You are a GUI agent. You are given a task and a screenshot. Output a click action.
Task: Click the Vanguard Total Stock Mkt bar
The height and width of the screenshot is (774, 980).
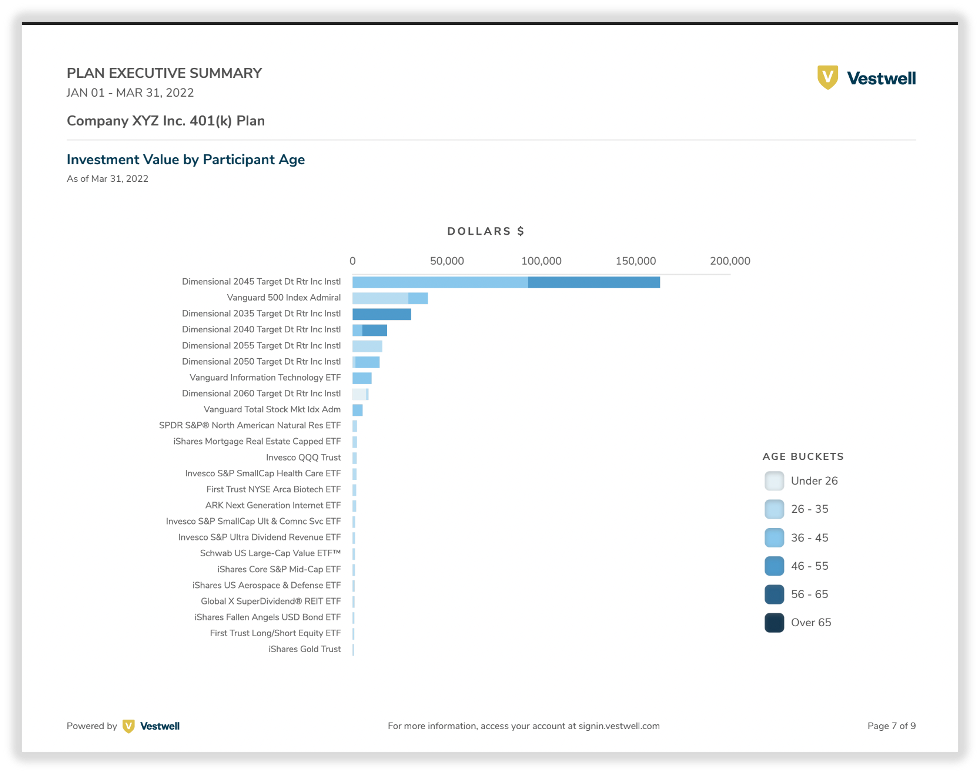(358, 410)
